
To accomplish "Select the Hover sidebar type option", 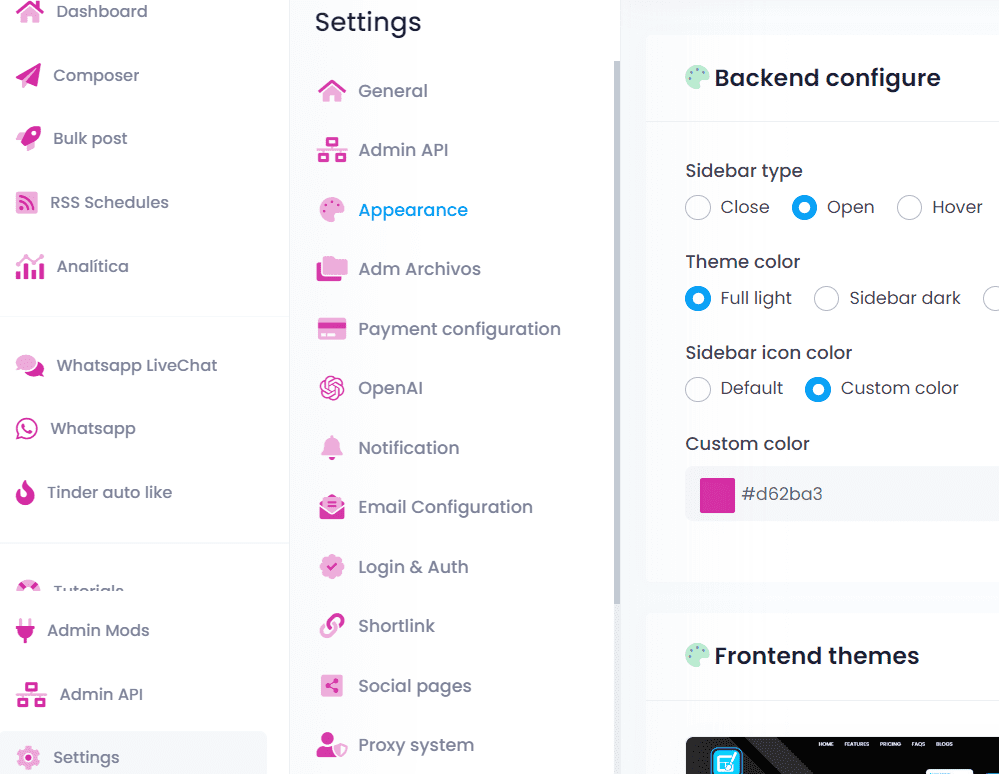I will 909,208.
